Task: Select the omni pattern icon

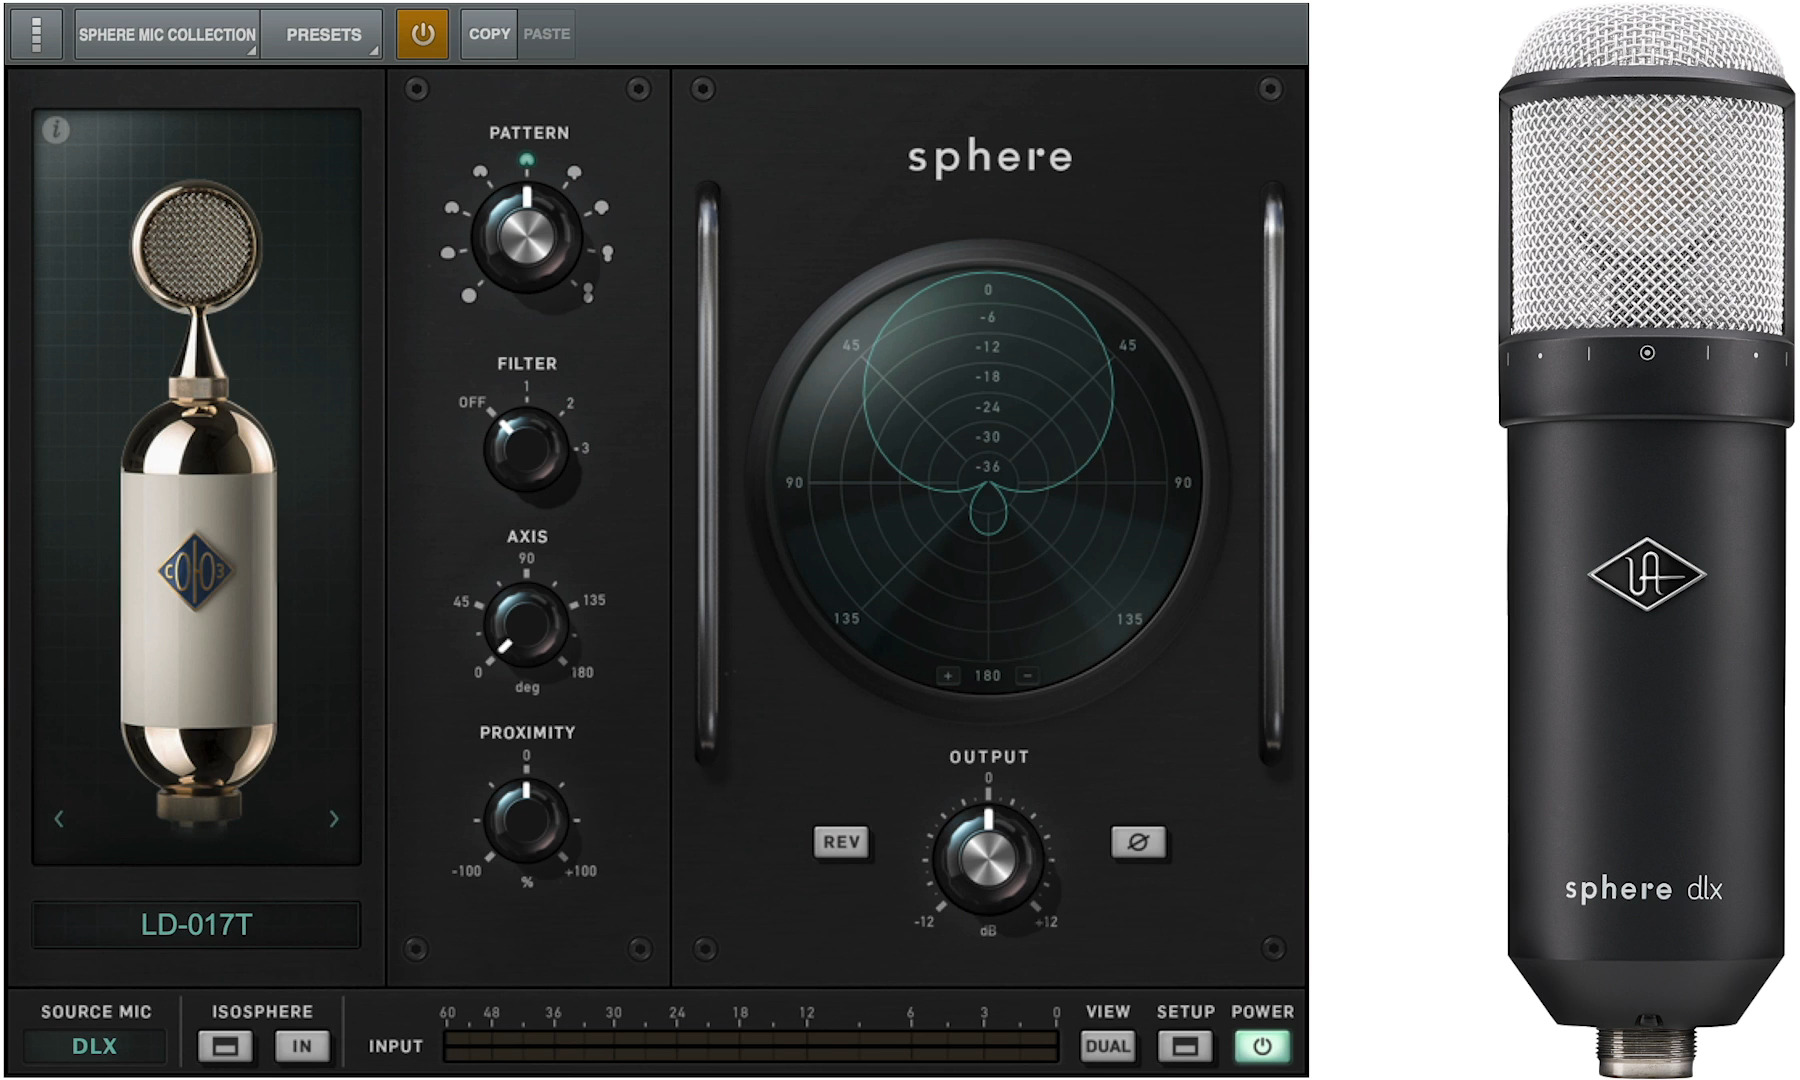Action: tap(469, 295)
